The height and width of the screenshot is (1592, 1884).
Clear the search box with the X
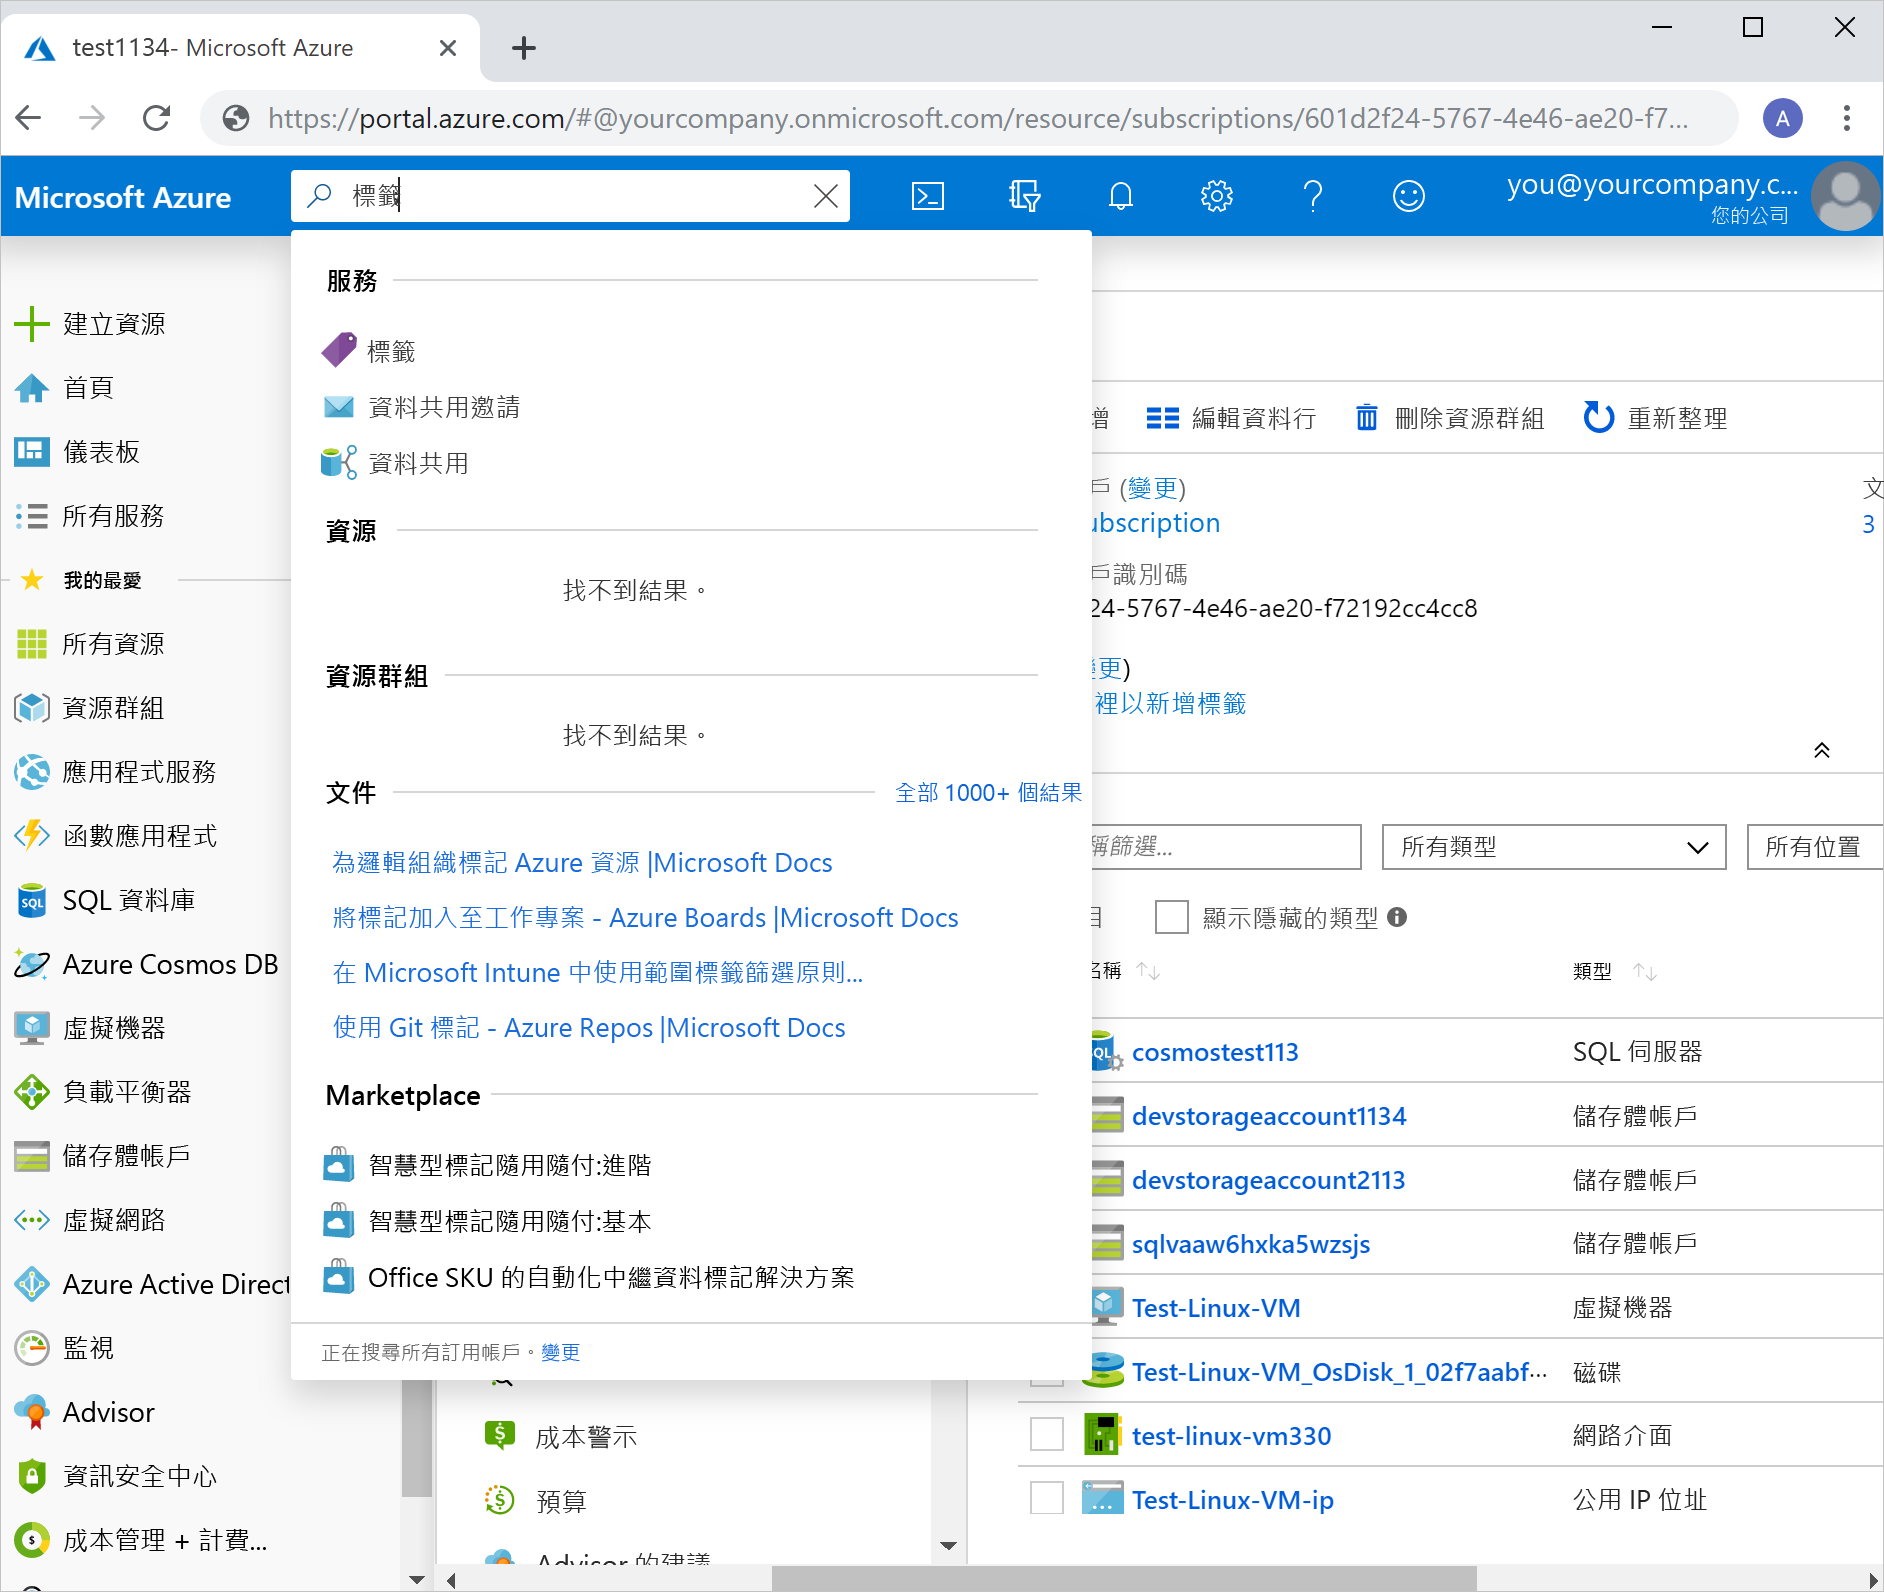click(826, 196)
